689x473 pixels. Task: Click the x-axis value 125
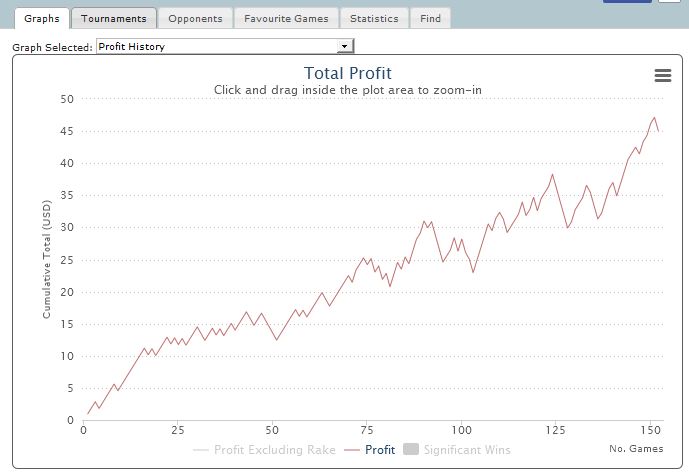pos(556,430)
